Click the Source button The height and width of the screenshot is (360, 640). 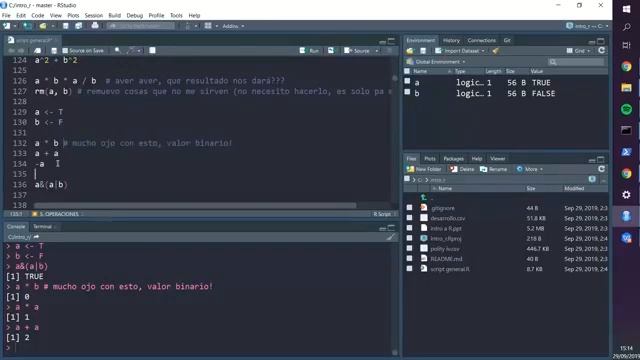[357, 51]
